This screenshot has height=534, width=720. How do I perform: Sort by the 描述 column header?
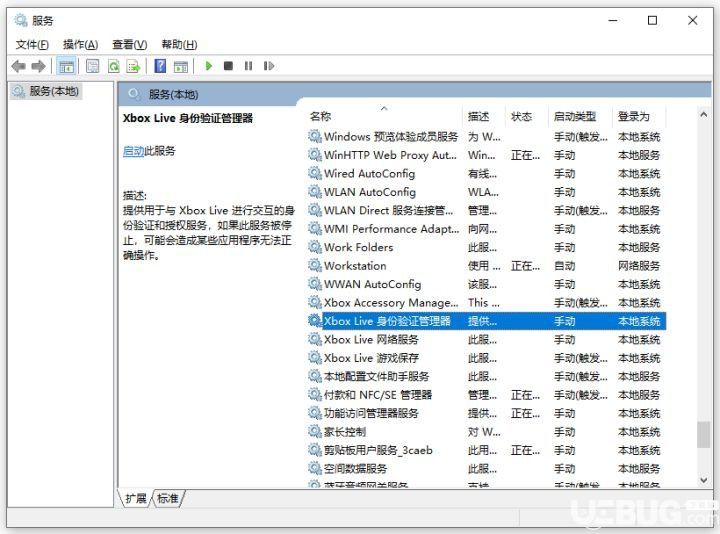(478, 117)
